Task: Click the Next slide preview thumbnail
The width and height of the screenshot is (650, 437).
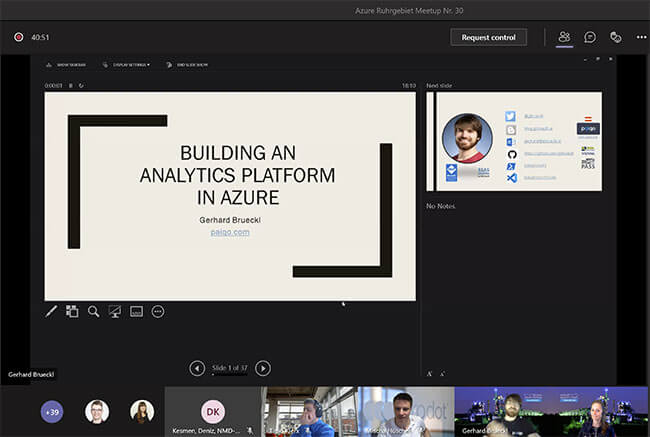Action: pos(514,141)
